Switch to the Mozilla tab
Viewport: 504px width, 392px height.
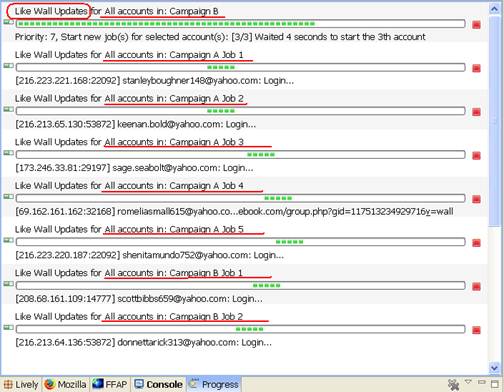point(65,384)
